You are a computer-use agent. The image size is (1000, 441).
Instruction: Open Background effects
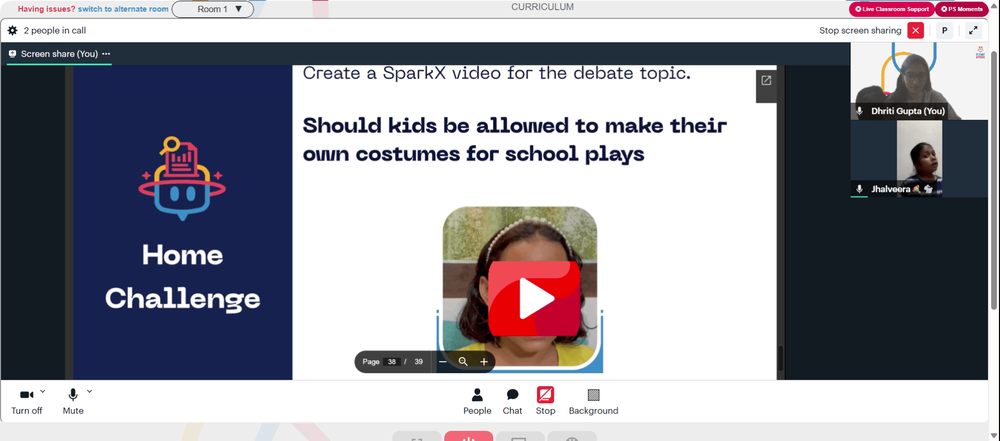pyautogui.click(x=593, y=401)
